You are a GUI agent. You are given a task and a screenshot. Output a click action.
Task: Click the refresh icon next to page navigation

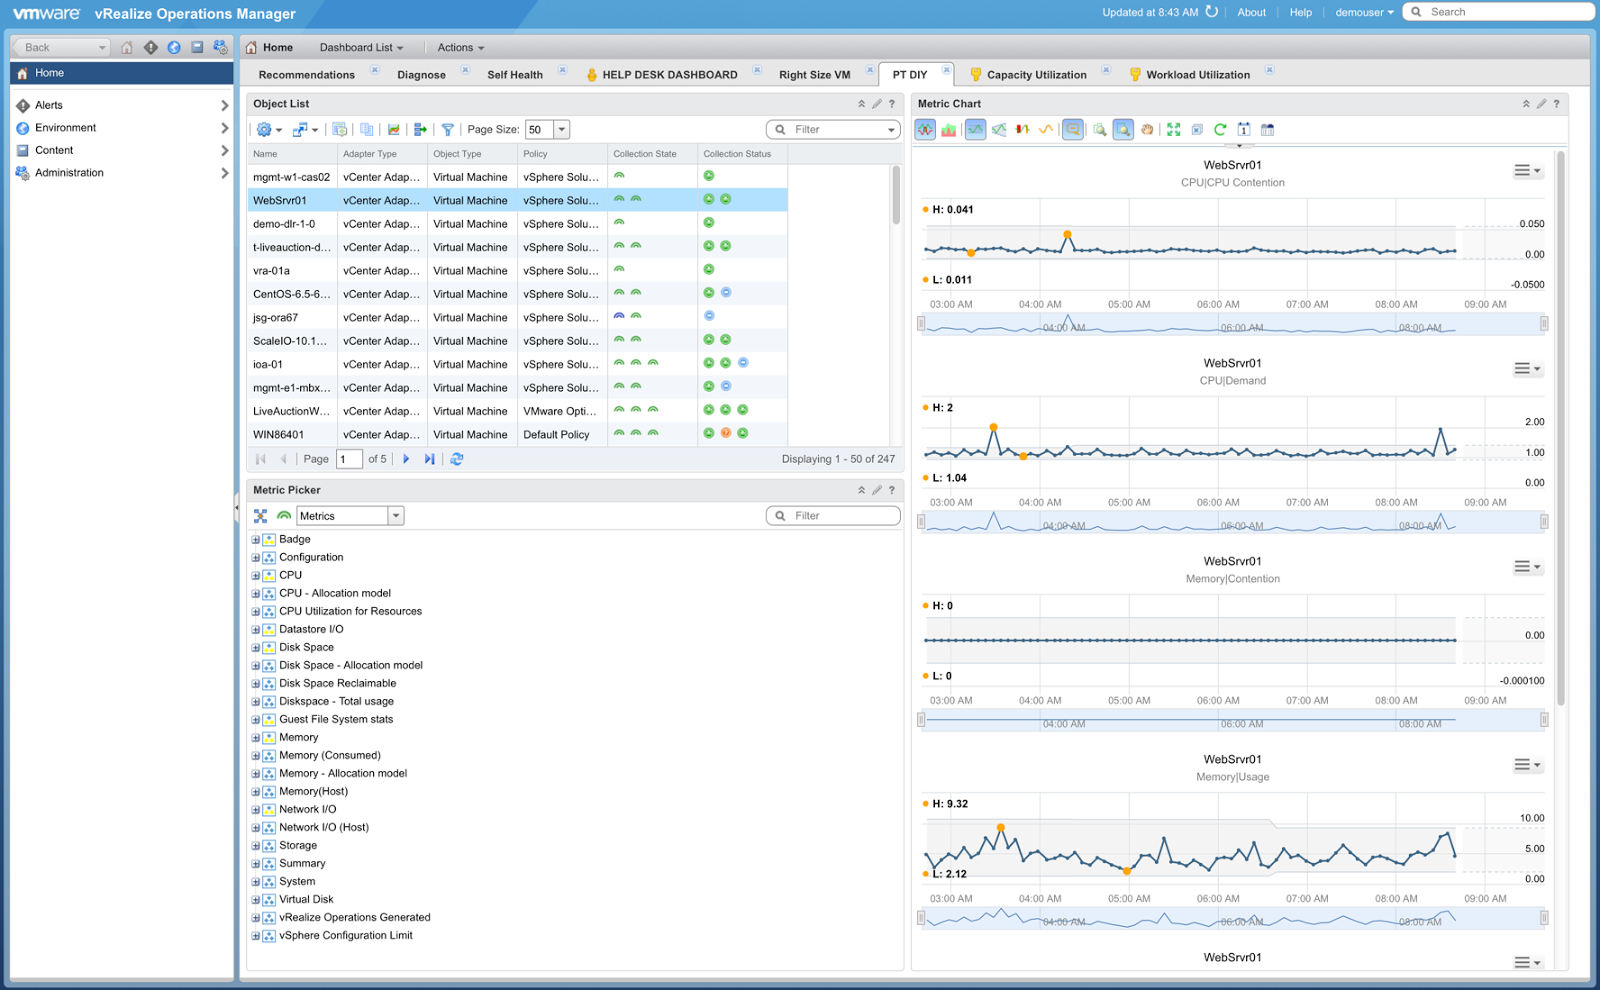click(457, 458)
